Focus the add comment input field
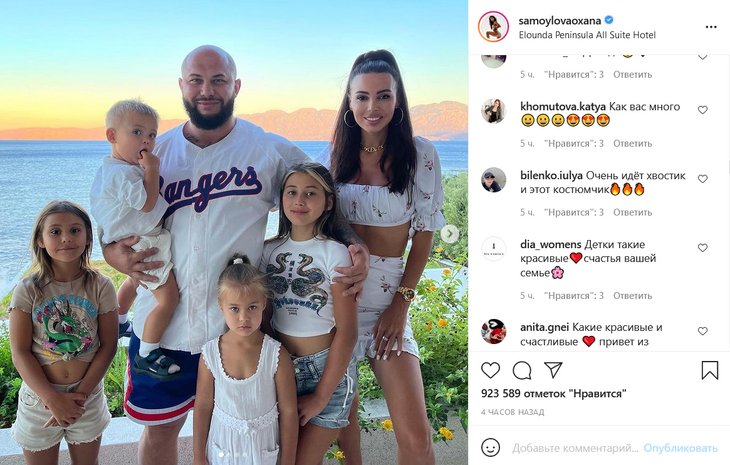Image resolution: width=730 pixels, height=465 pixels. pos(575,448)
